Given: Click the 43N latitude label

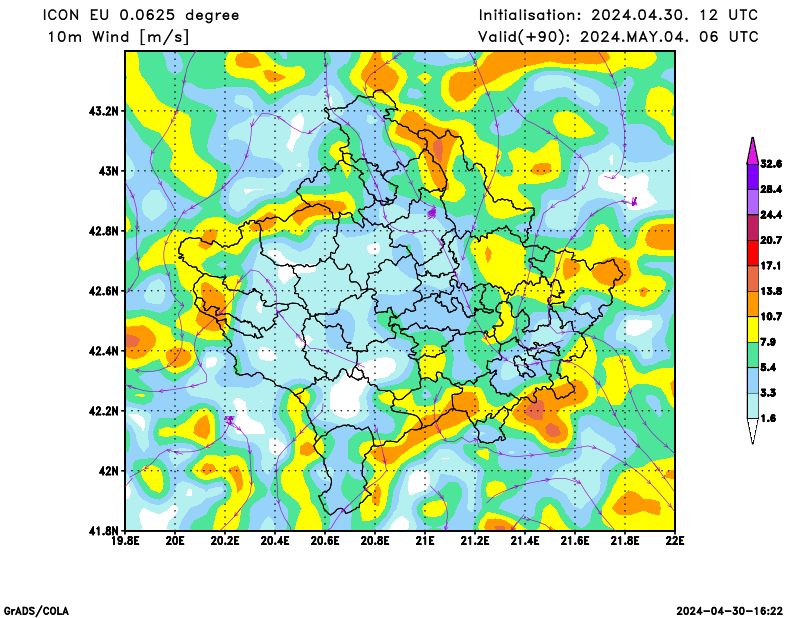Looking at the screenshot, I should 108,171.
